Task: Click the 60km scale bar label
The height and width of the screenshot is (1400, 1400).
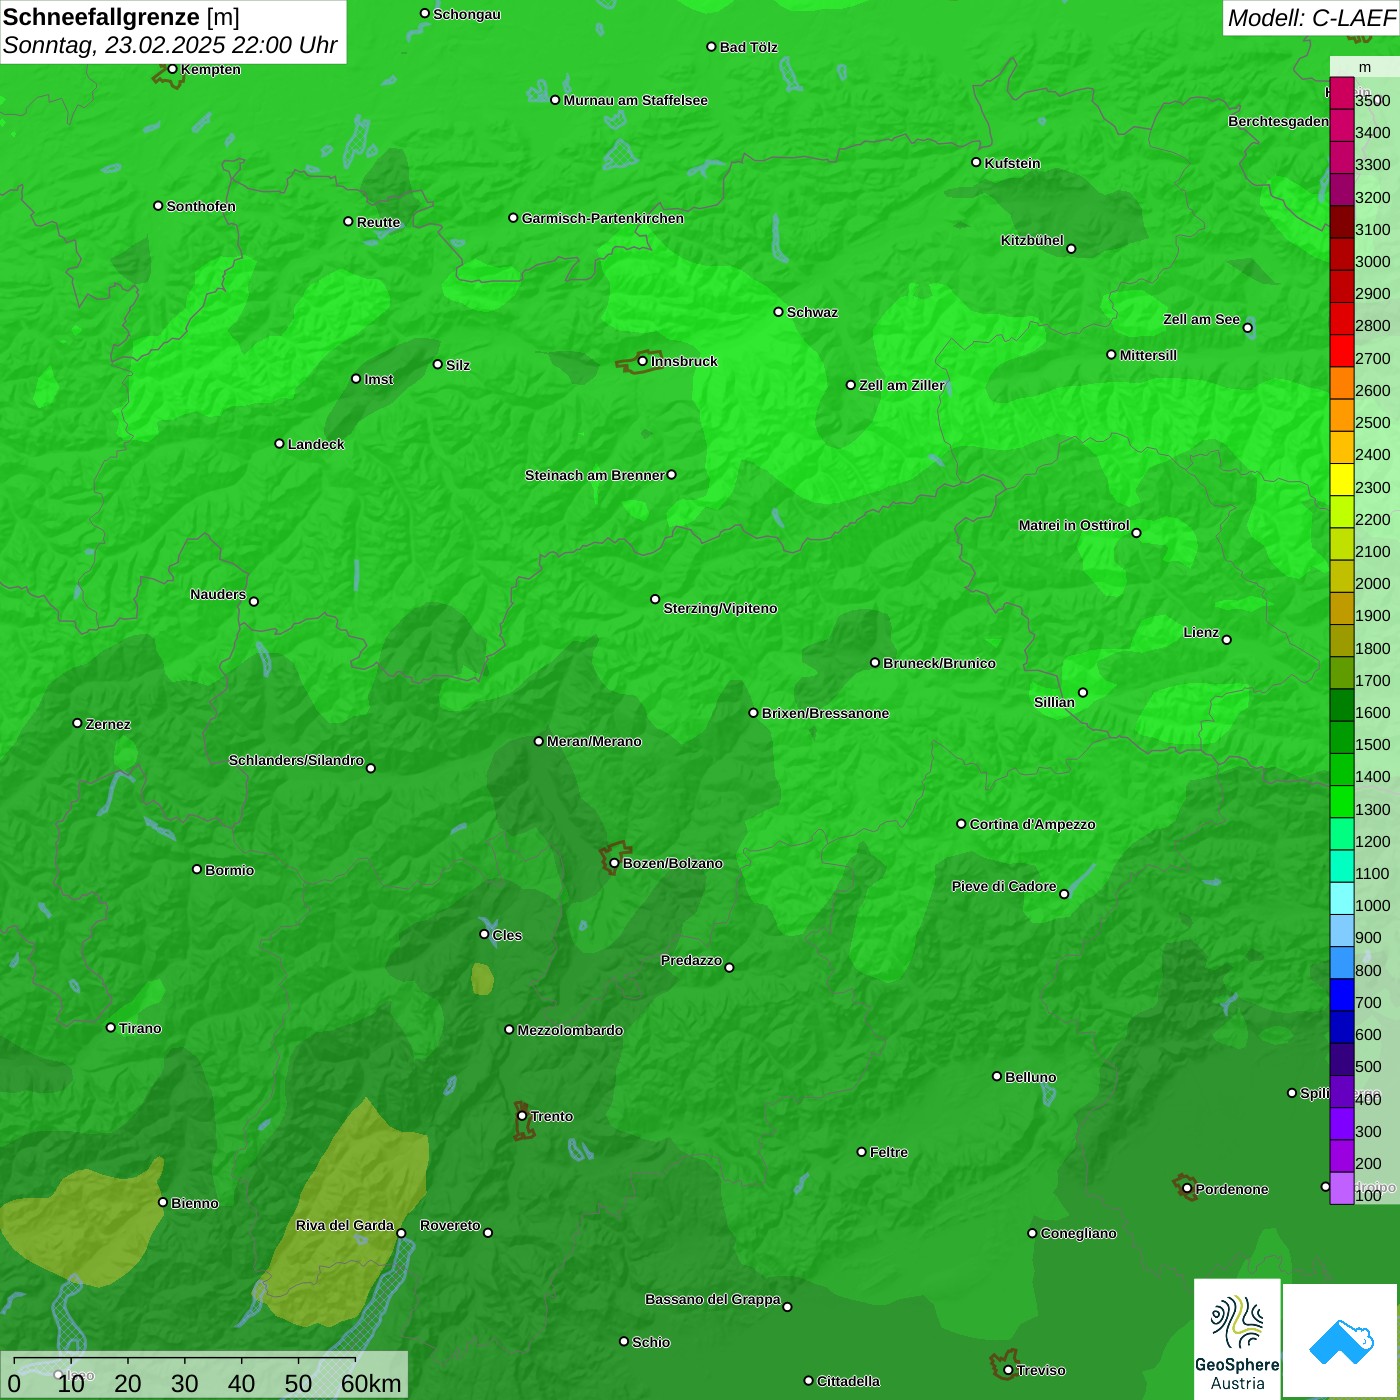Action: point(371,1383)
